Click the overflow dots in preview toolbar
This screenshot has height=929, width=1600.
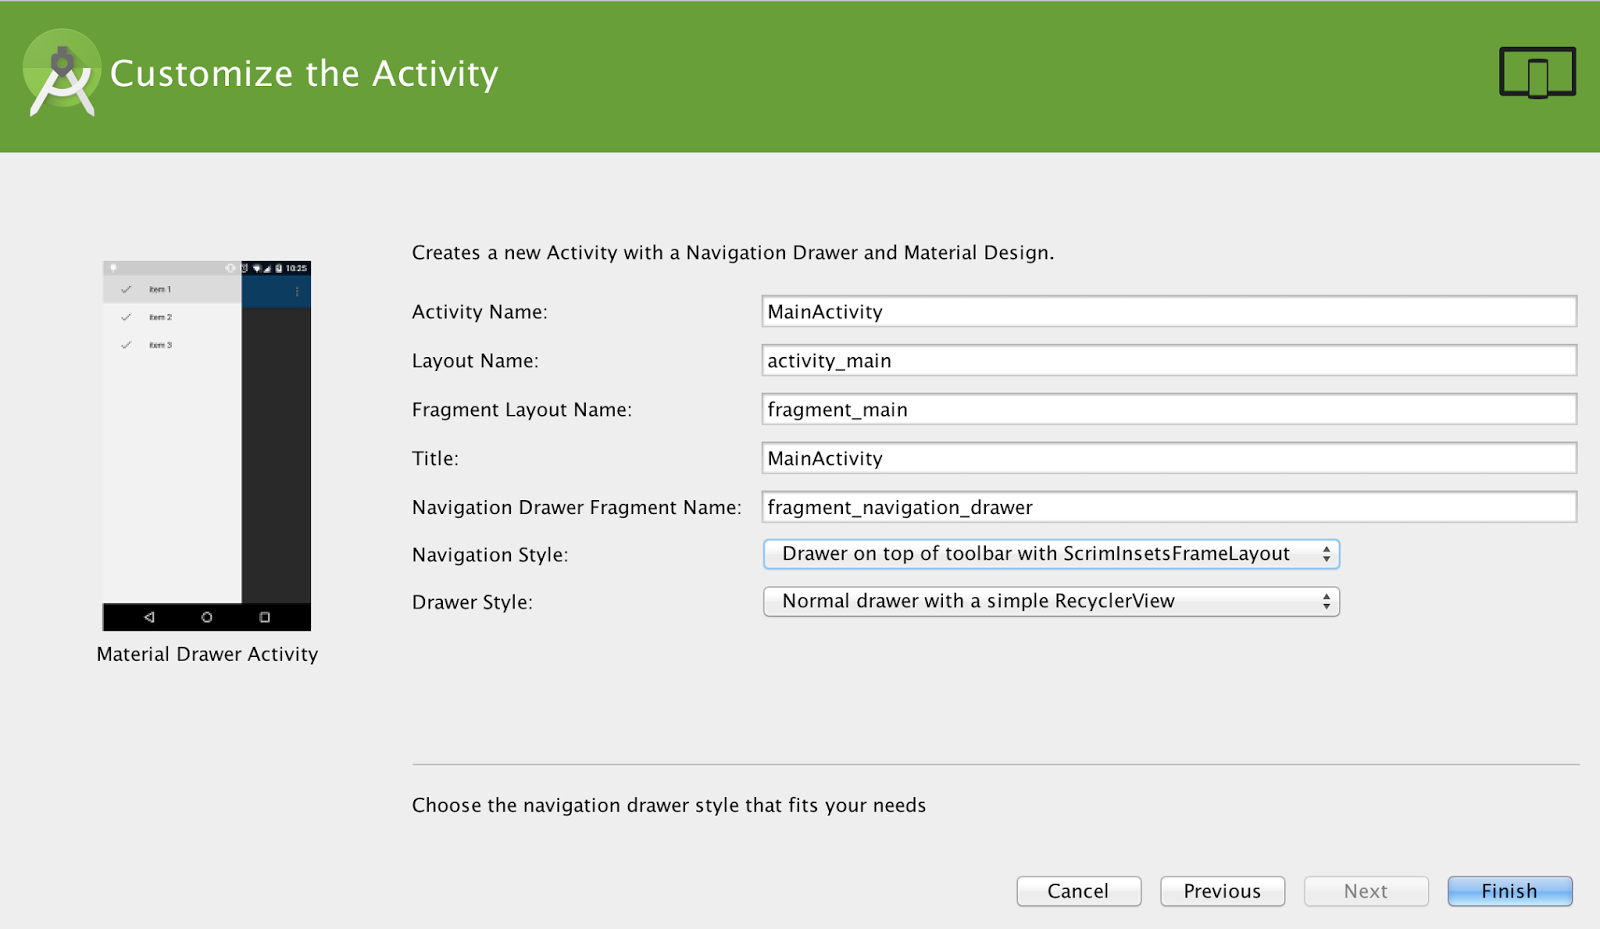tap(297, 291)
